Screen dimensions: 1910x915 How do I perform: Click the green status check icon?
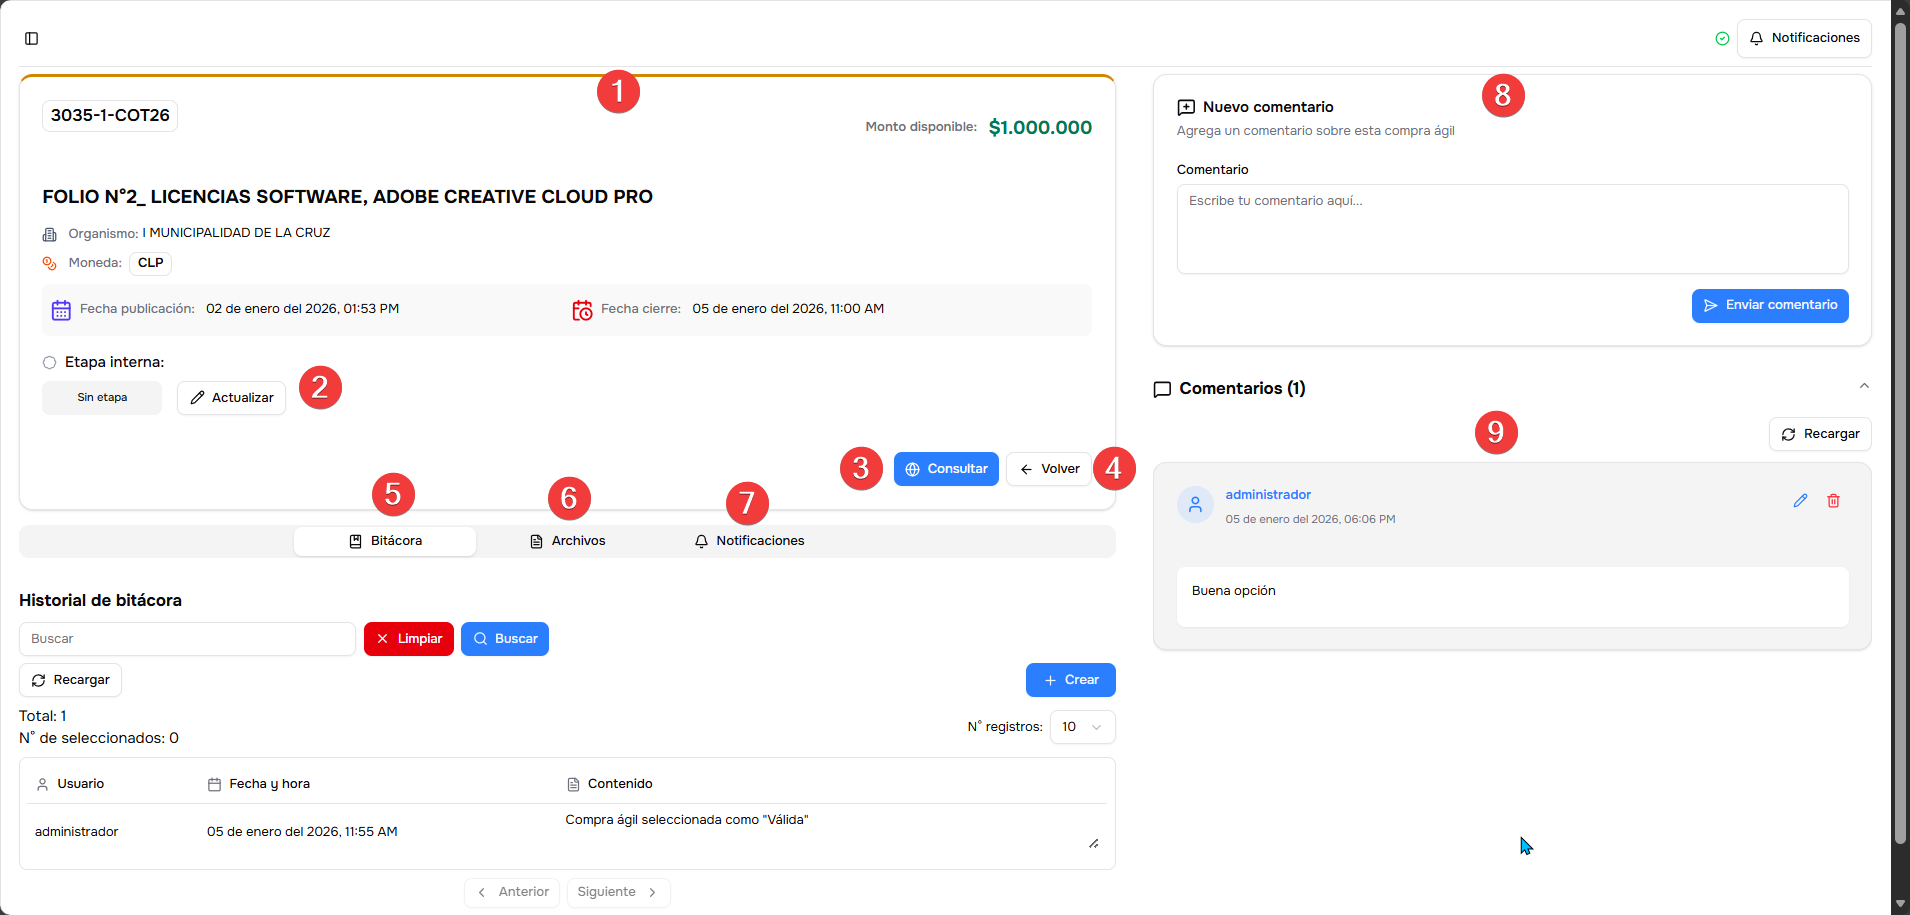[x=1722, y=39]
